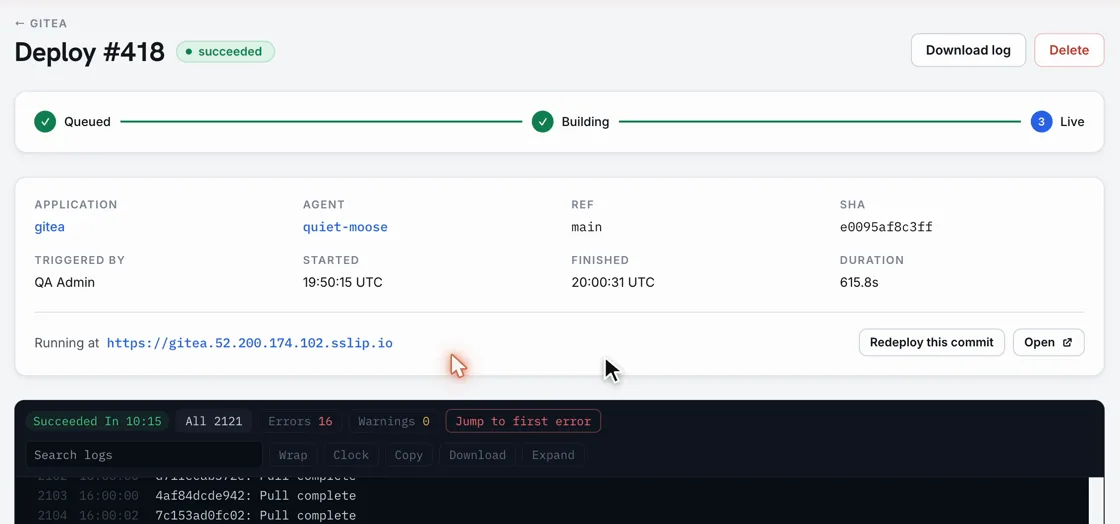Toggle the Clock log option
Screen dimensions: 1120x524
(351, 455)
